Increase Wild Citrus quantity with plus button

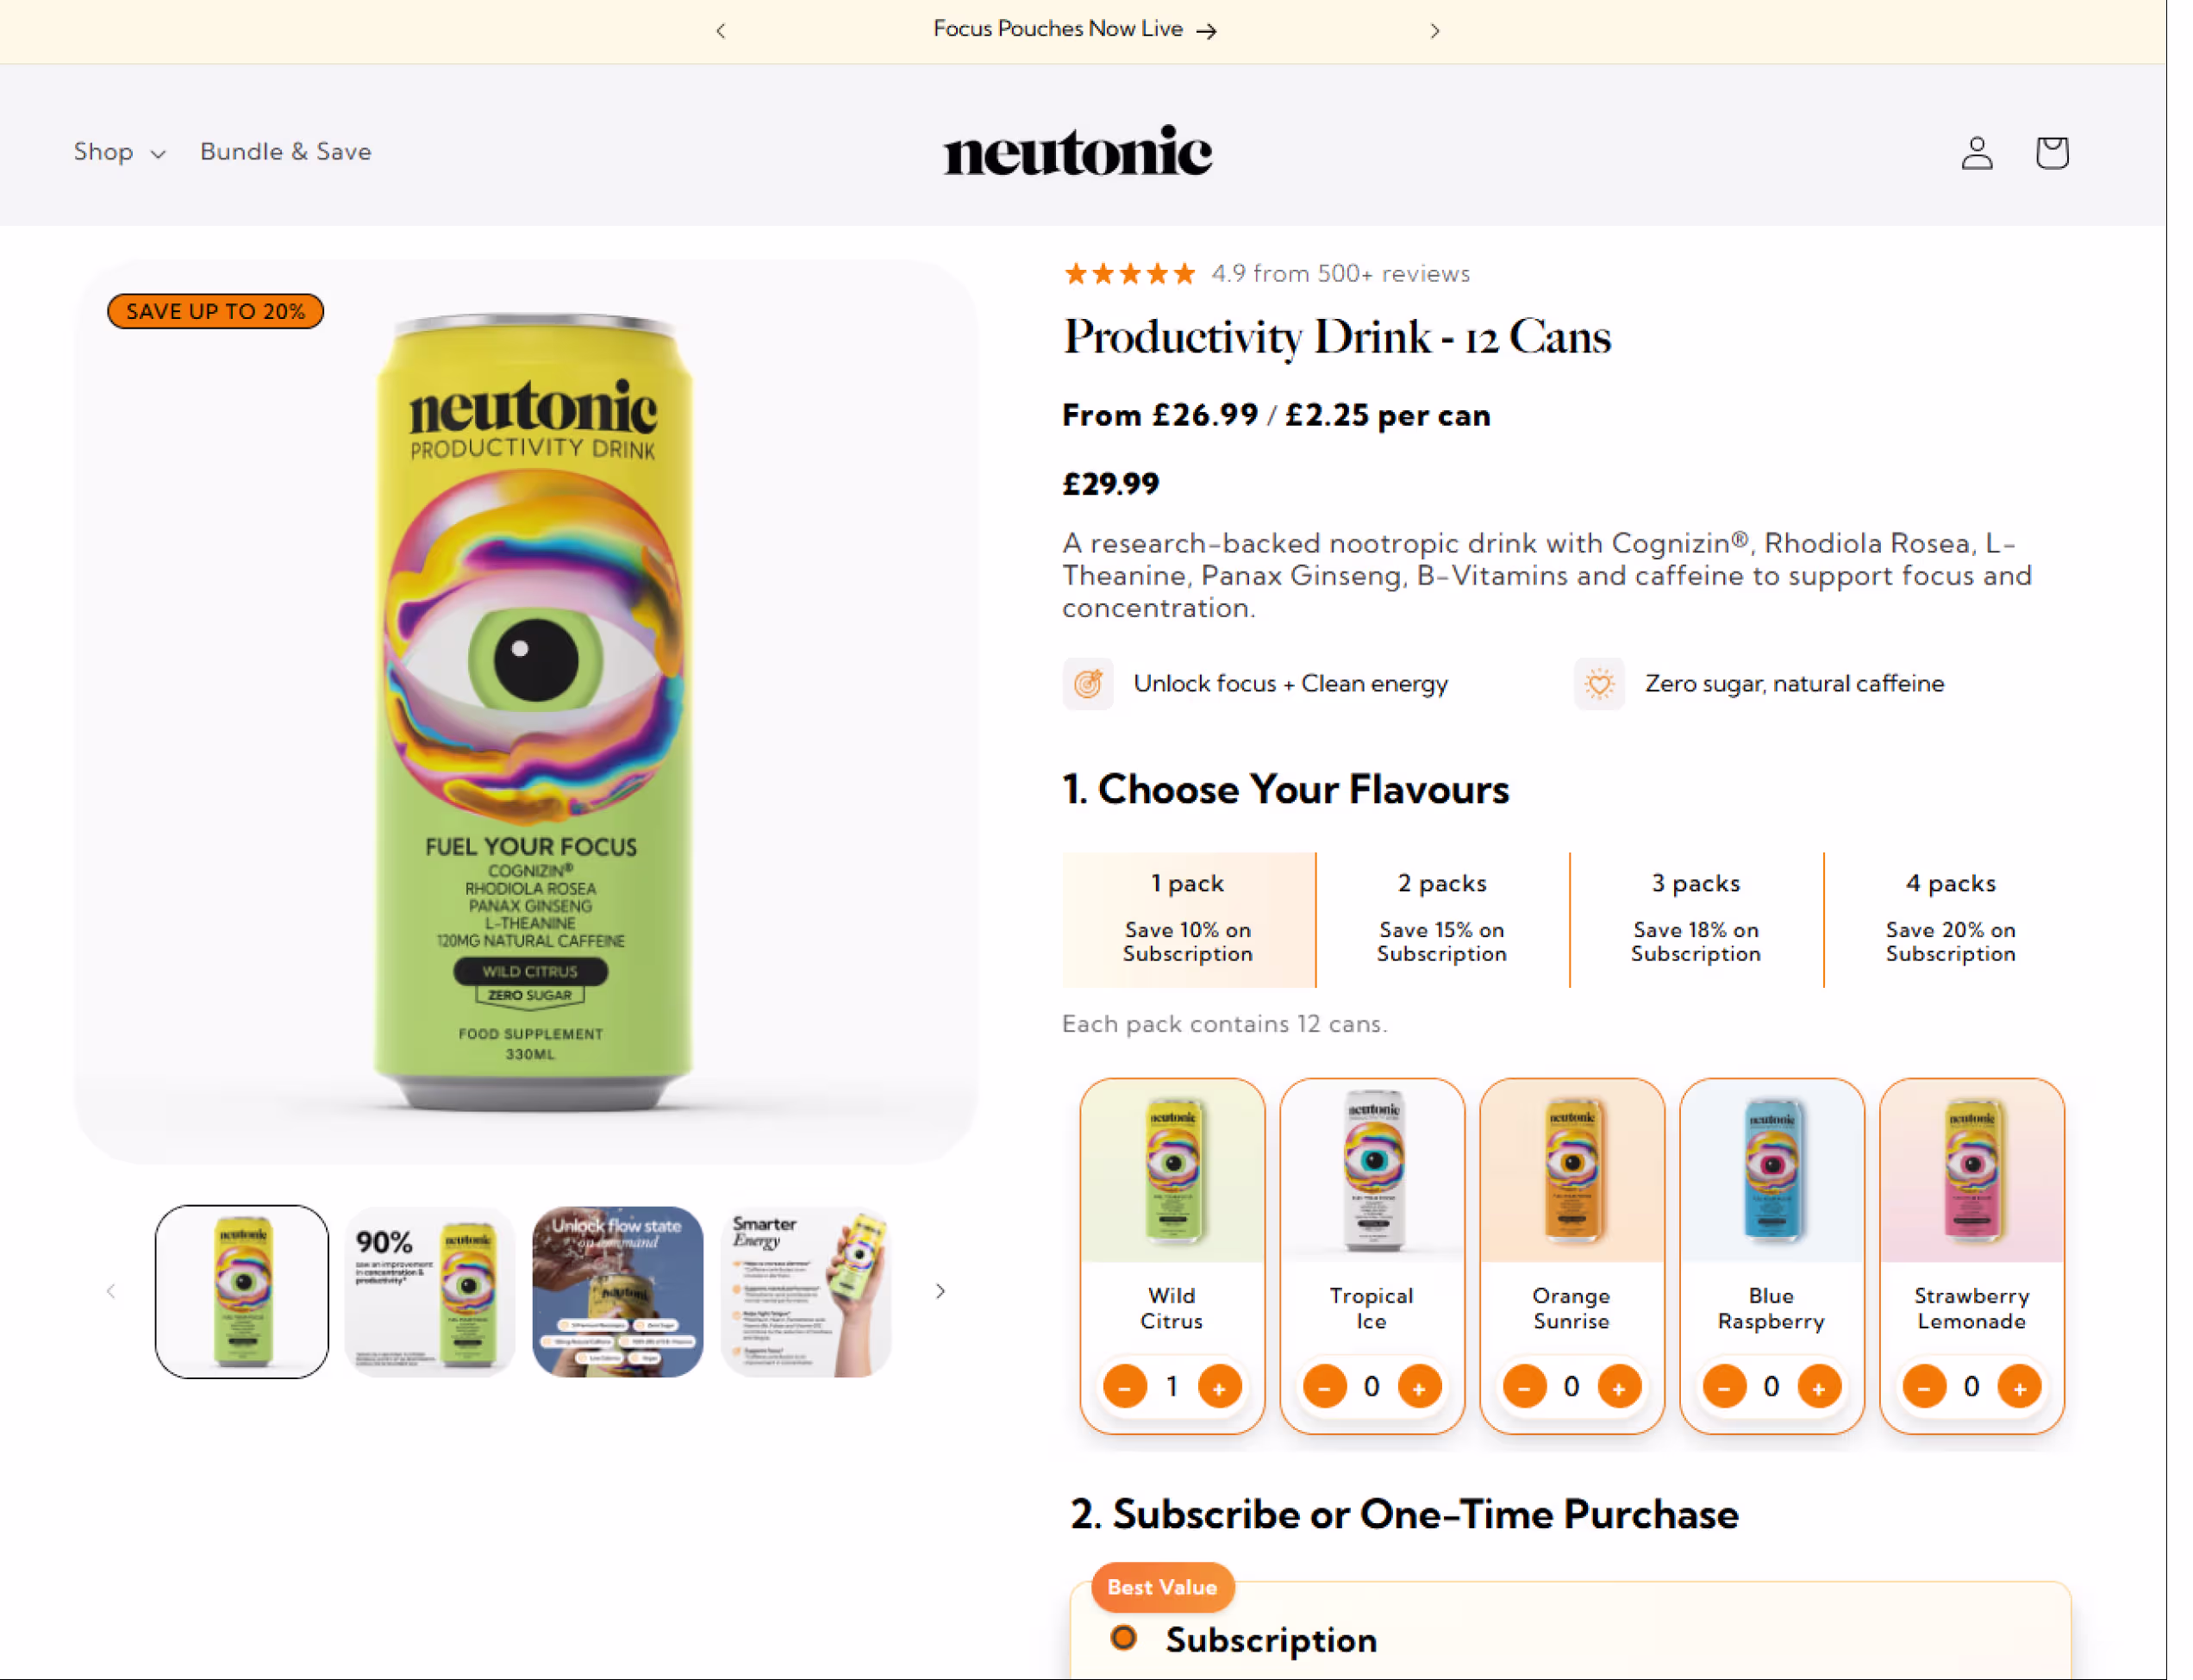(x=1220, y=1386)
